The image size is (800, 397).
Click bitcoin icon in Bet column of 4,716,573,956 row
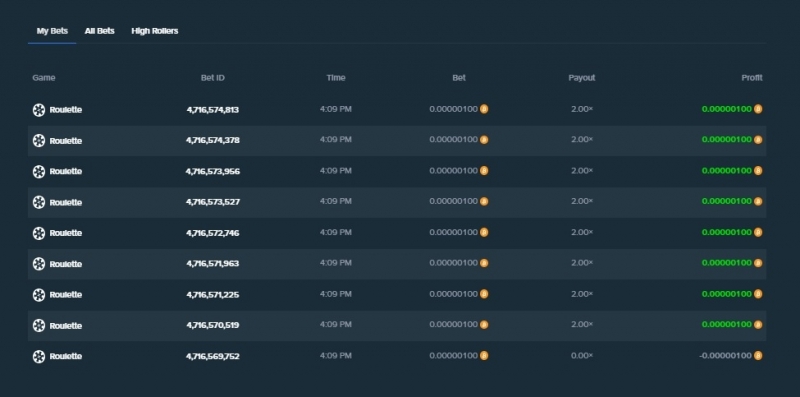tap(484, 170)
